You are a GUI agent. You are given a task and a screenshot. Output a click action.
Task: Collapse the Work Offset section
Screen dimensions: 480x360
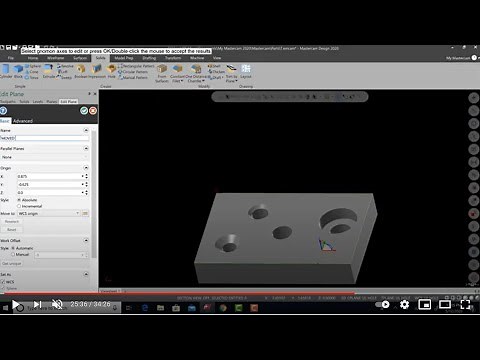click(86, 240)
